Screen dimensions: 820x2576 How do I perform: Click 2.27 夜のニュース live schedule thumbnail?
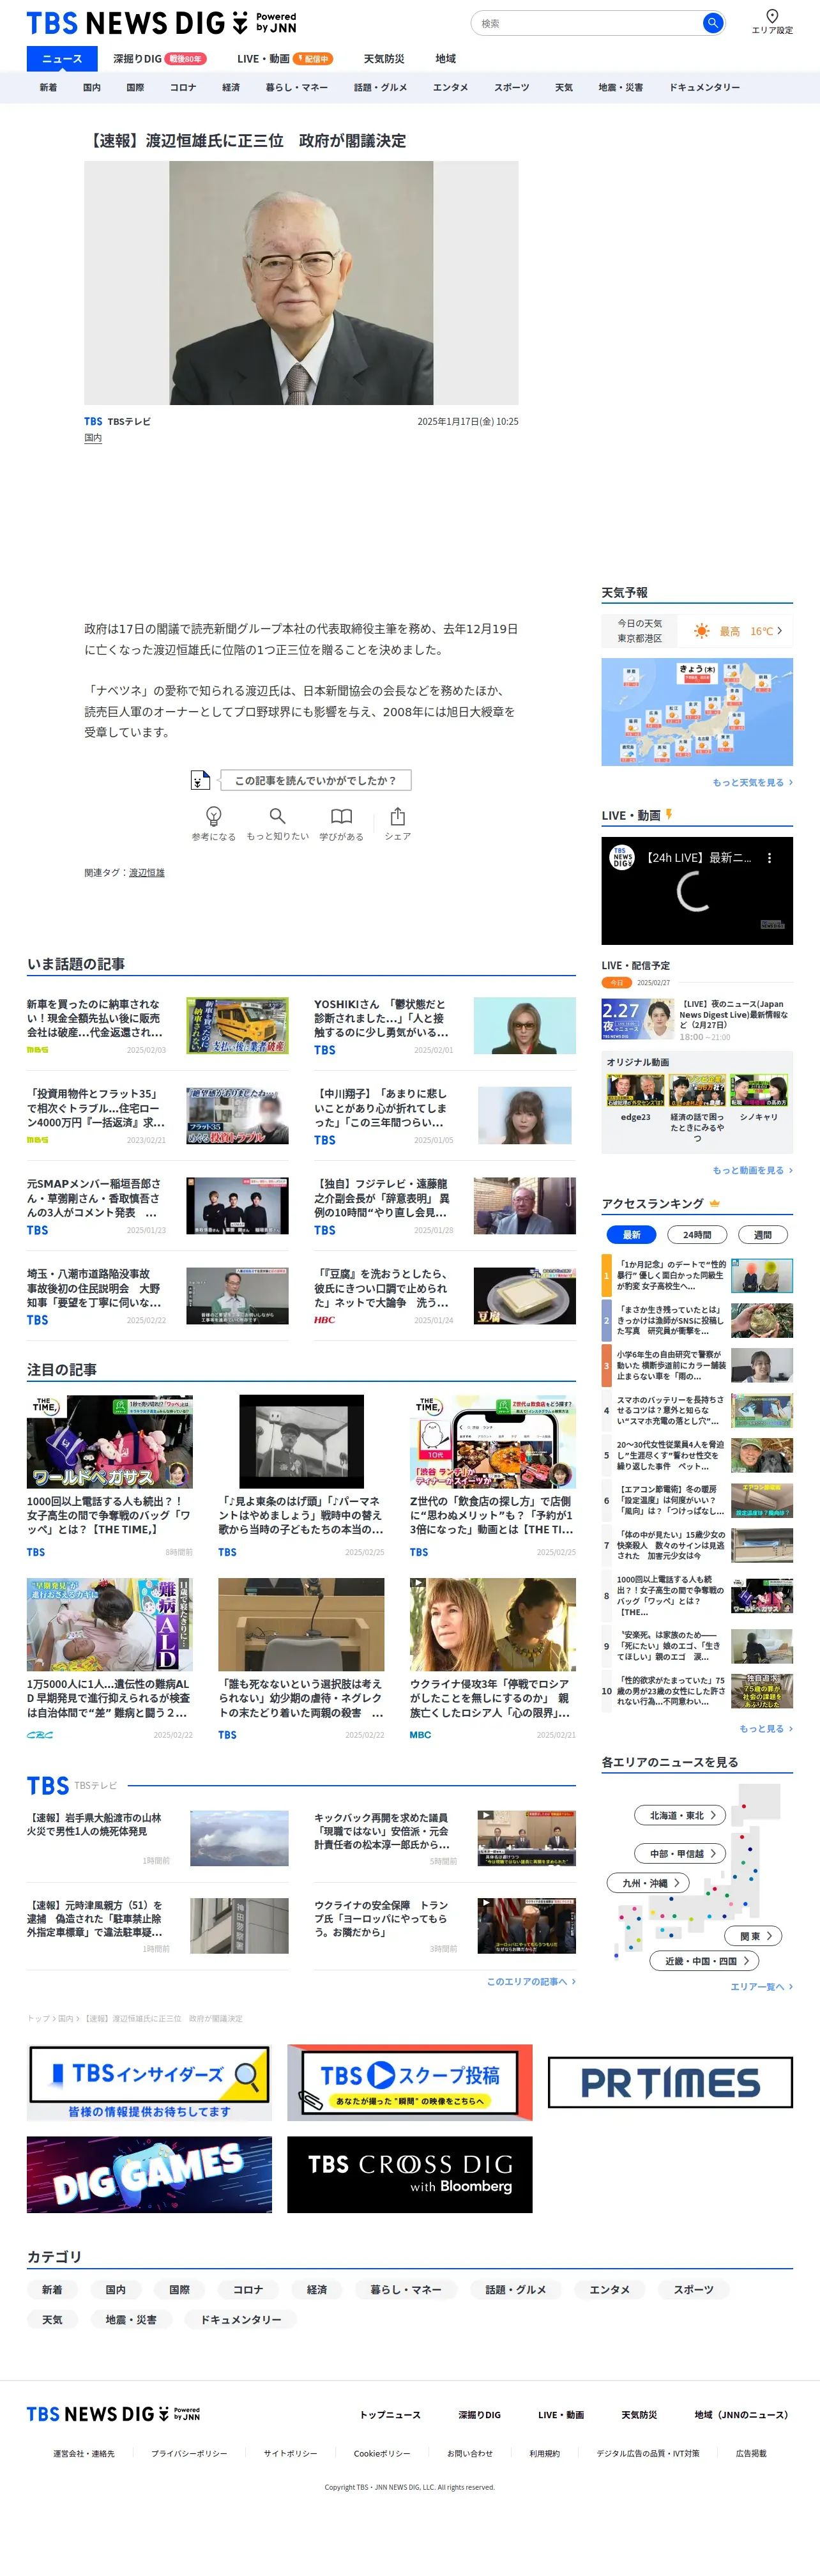click(x=637, y=1020)
